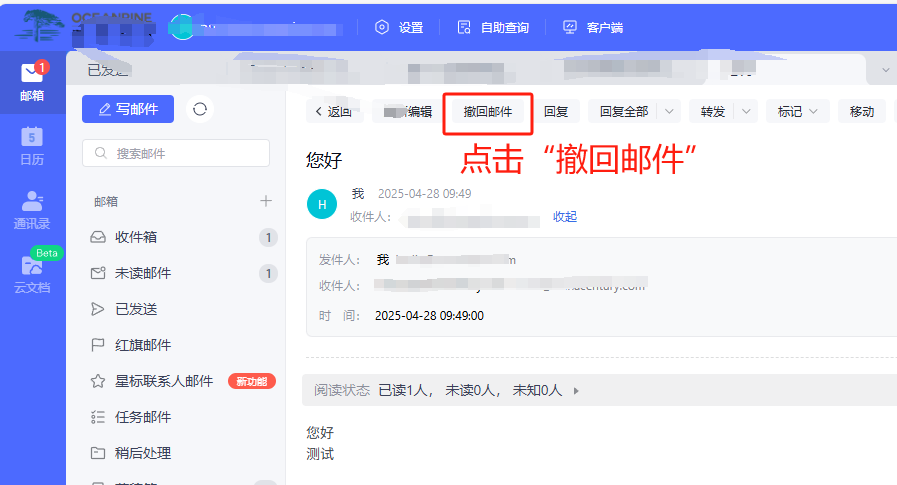
Task: Click the body text 测试
Action: (x=320, y=454)
